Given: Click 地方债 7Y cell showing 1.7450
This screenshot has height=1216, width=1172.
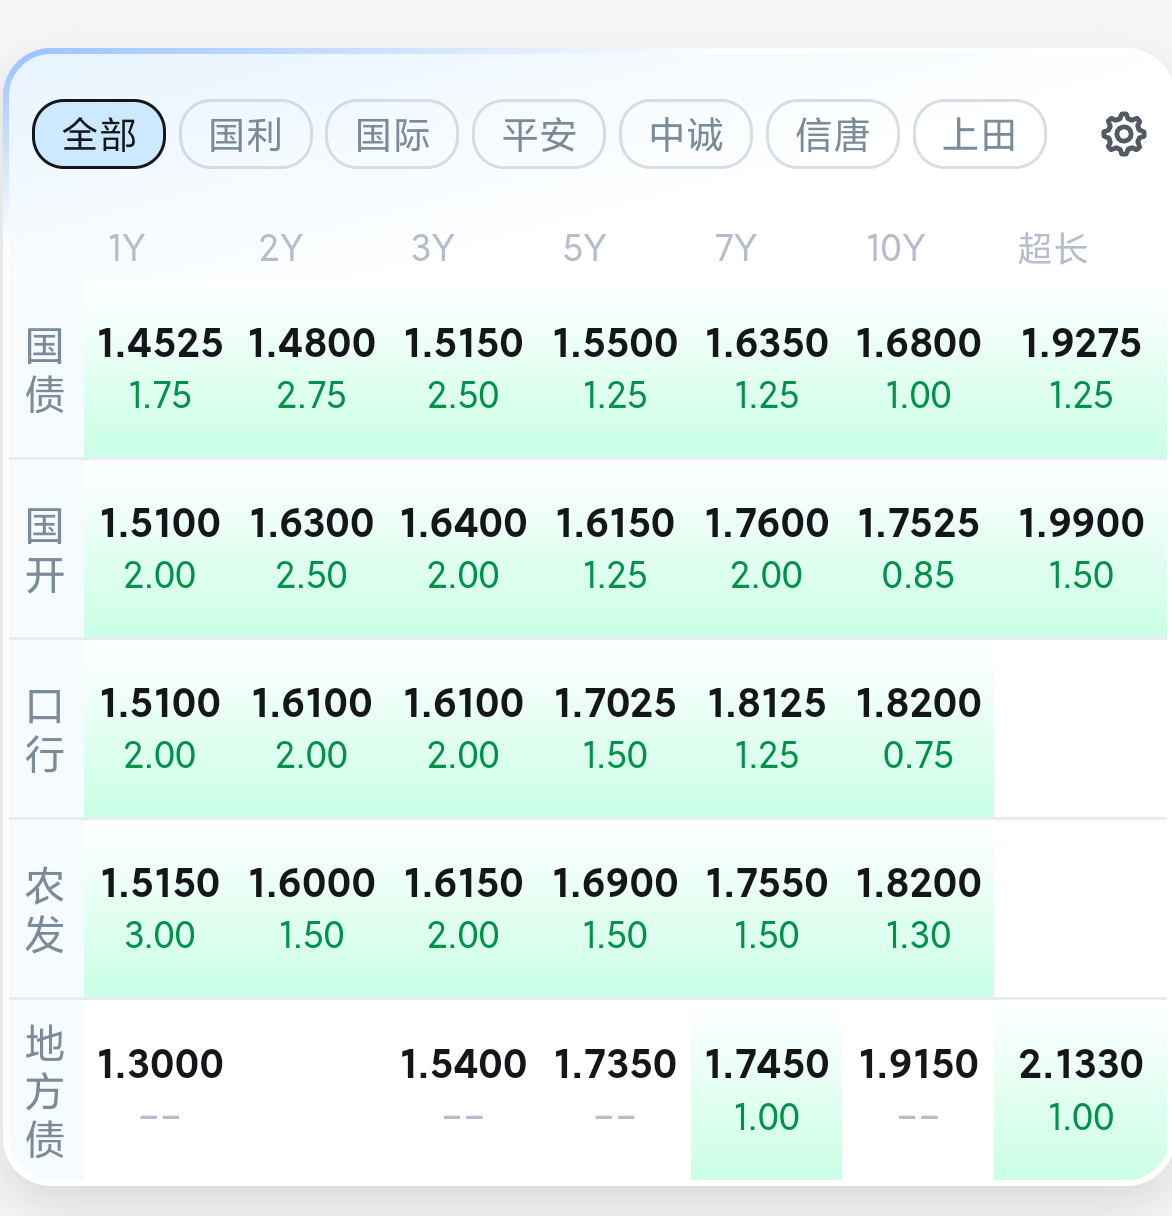Looking at the screenshot, I should click(x=766, y=1088).
